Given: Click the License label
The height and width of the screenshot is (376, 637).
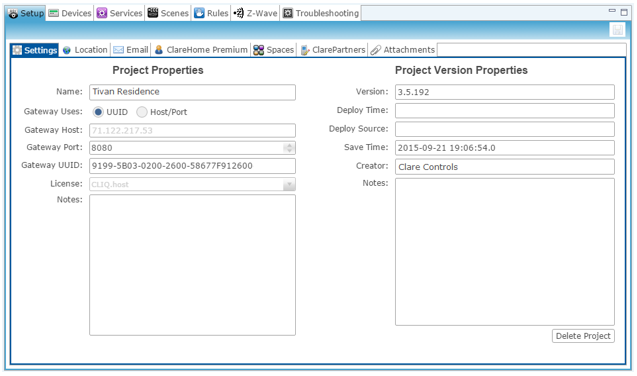Looking at the screenshot, I should coord(66,184).
